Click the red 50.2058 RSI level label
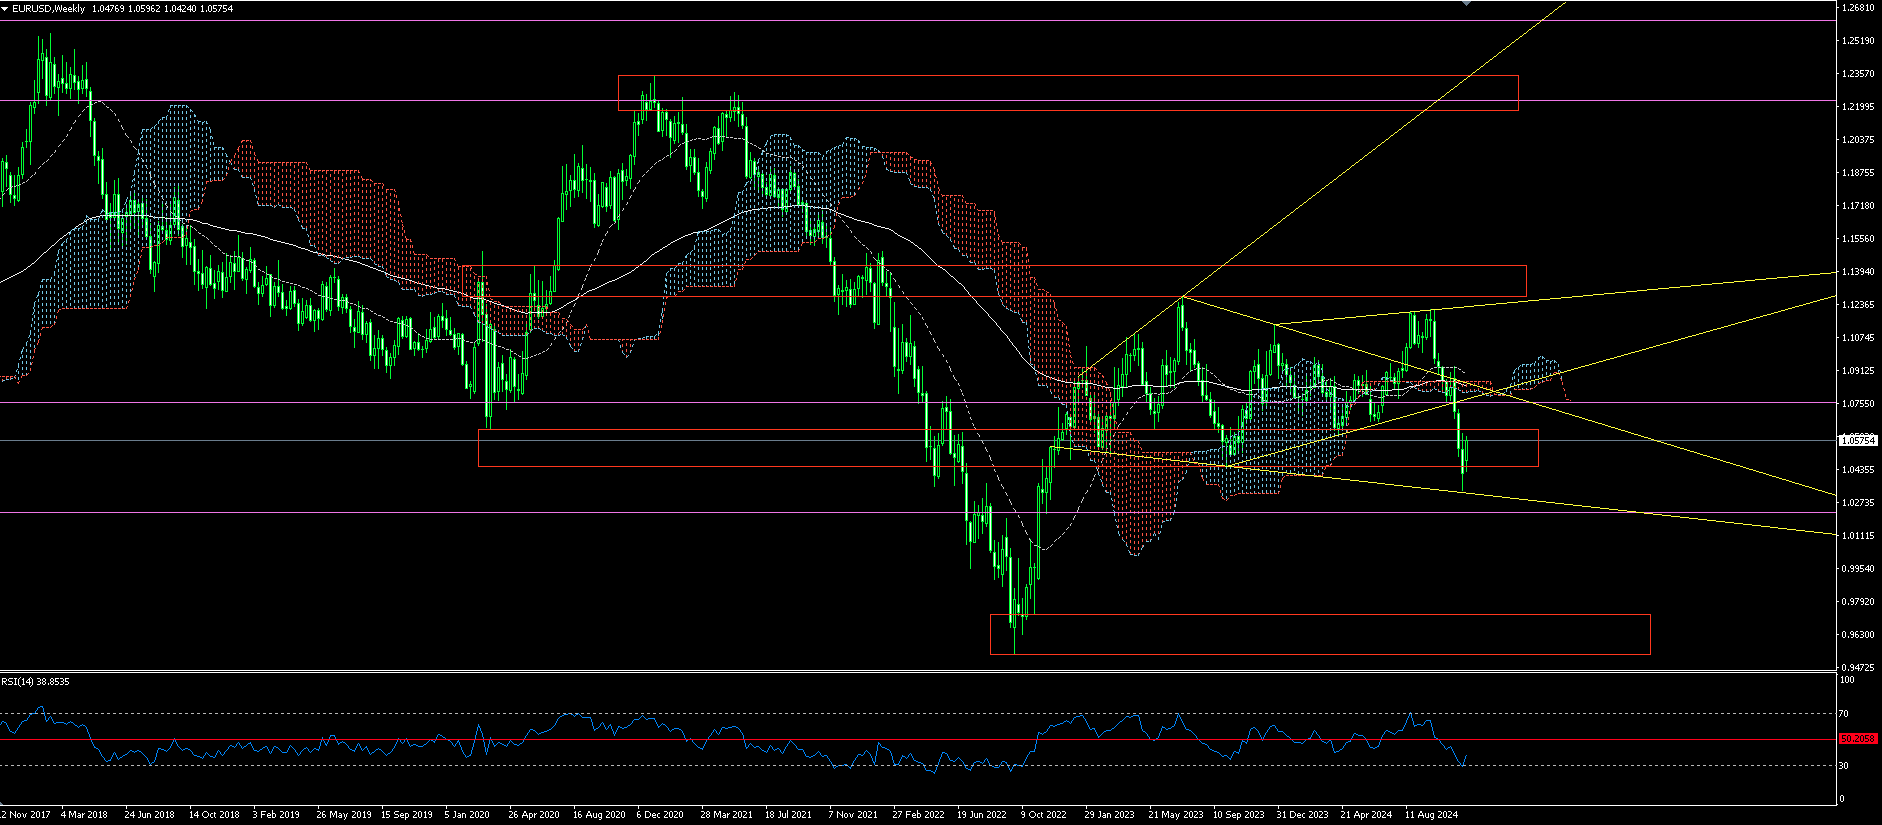Image resolution: width=1882 pixels, height=825 pixels. pos(1859,738)
